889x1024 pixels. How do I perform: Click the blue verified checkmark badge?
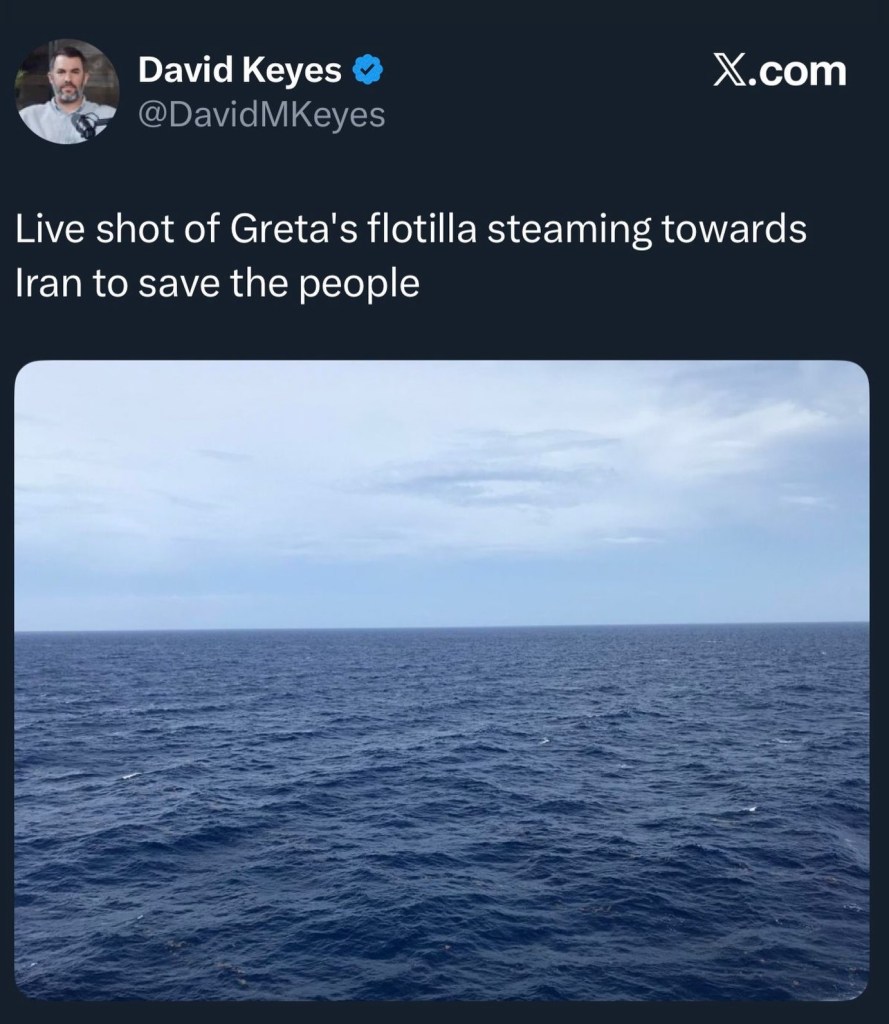point(367,71)
